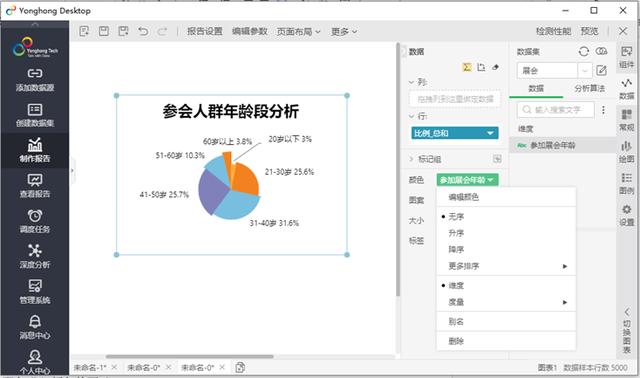Open the 页面布局 dropdown
The image size is (640, 378).
coord(298,31)
